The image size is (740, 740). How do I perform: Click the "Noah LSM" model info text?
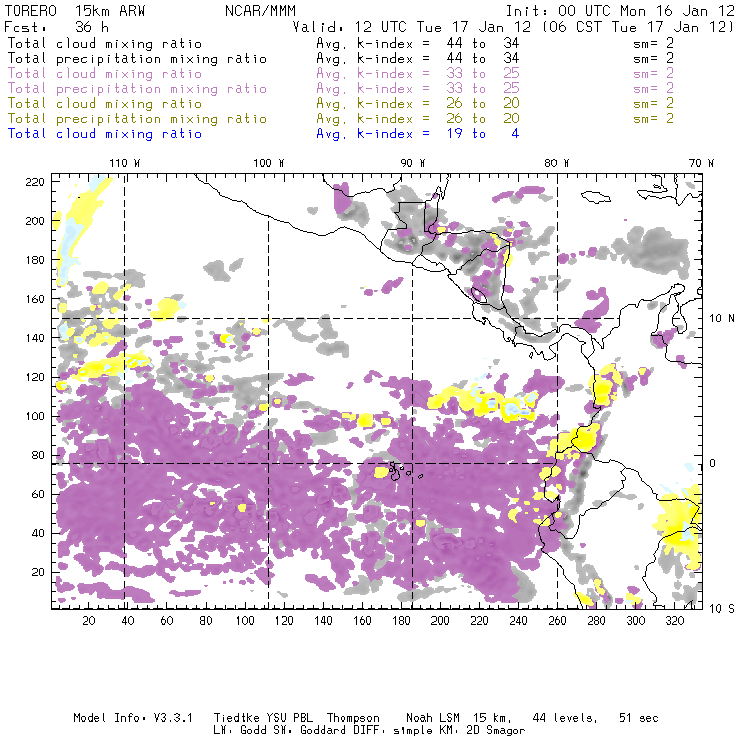pos(433,718)
